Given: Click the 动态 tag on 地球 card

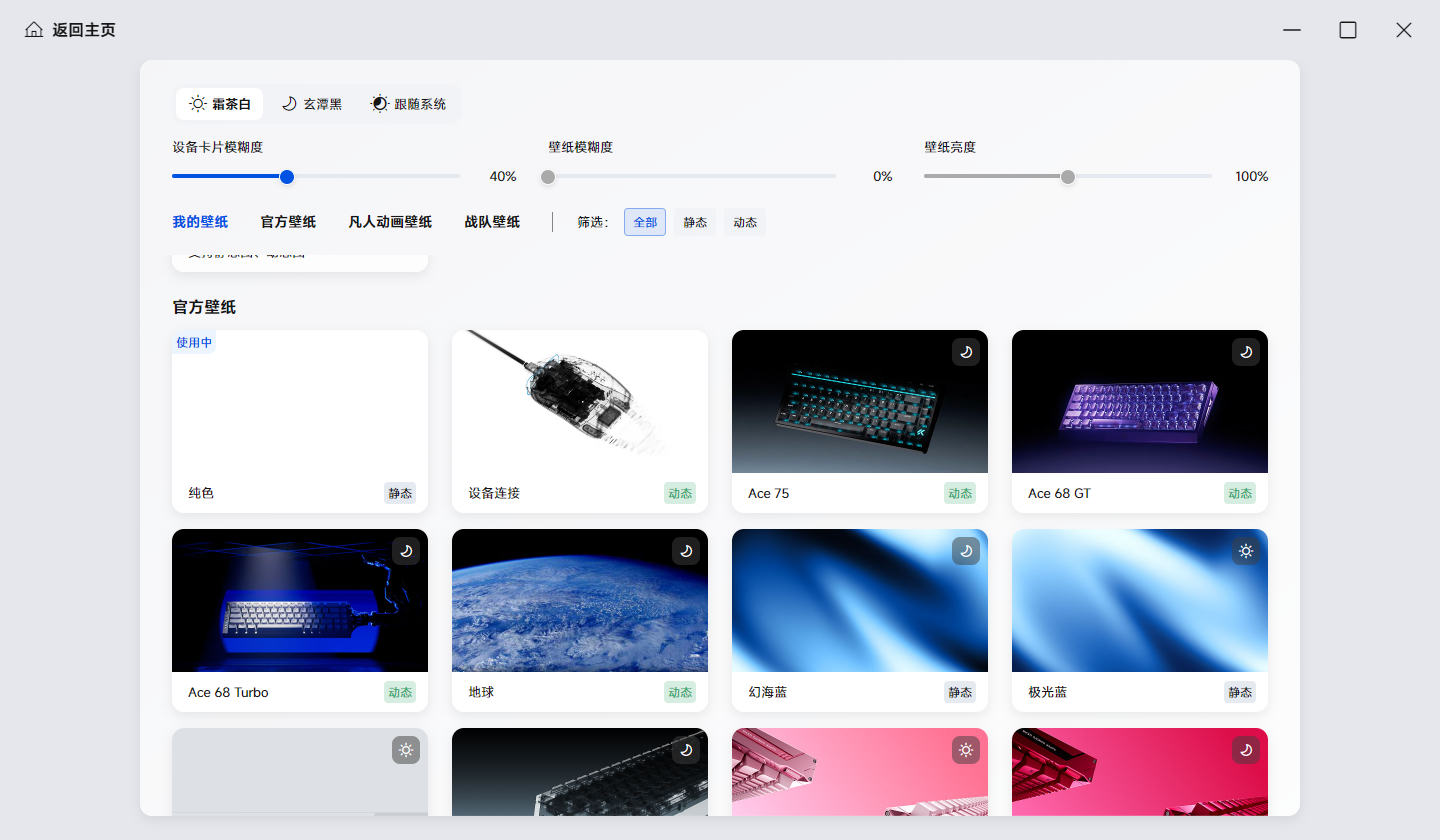Looking at the screenshot, I should coord(680,692).
